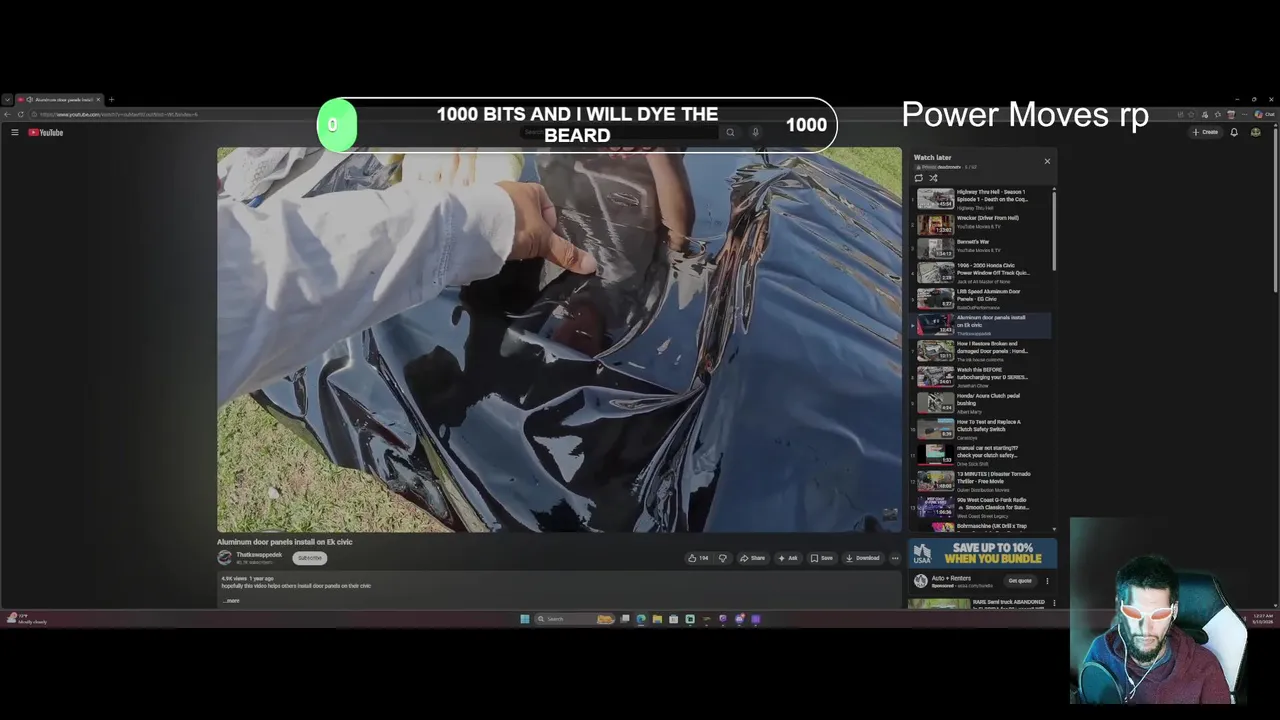This screenshot has width=1280, height=720.
Task: Open the ad options three-dot menu
Action: (x=1047, y=581)
